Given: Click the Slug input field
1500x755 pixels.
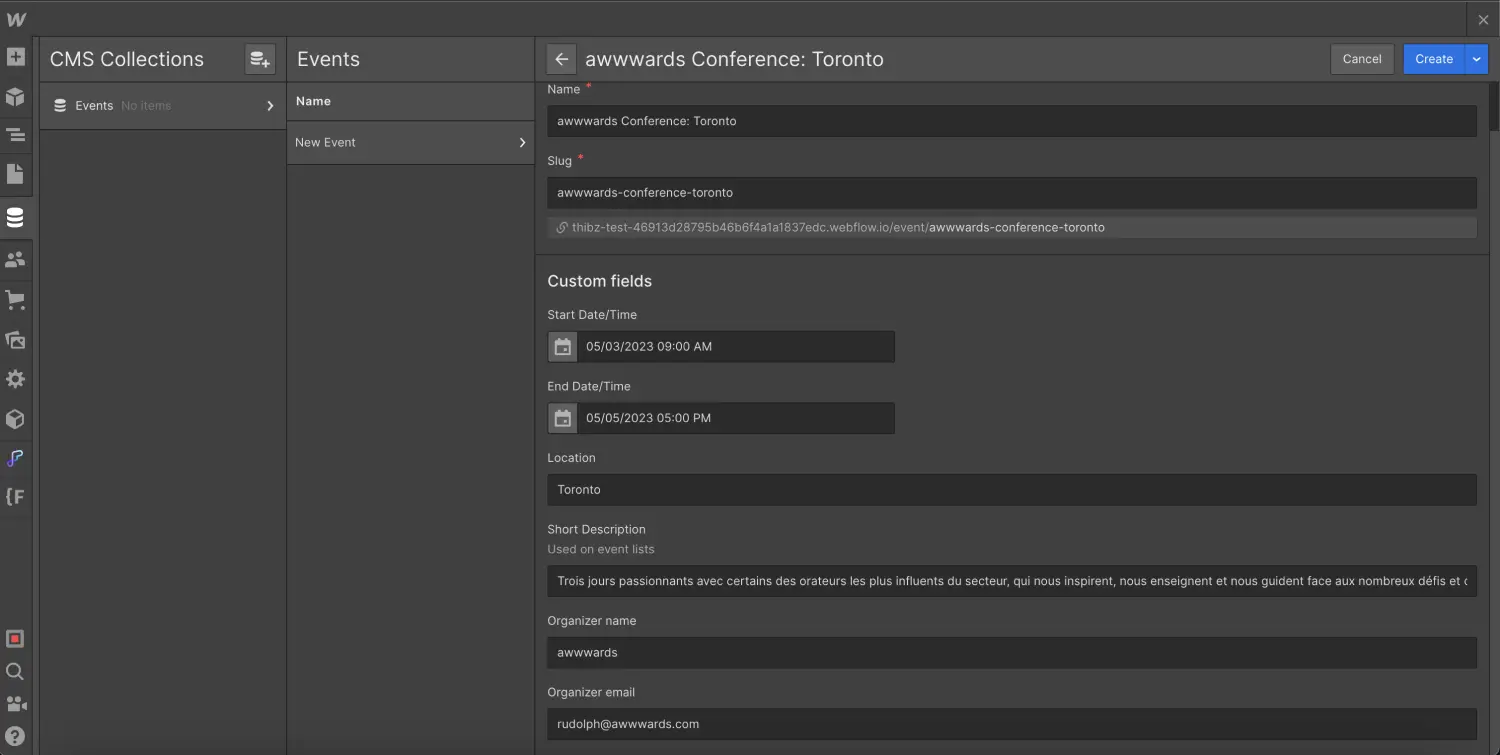Looking at the screenshot, I should tap(1012, 192).
